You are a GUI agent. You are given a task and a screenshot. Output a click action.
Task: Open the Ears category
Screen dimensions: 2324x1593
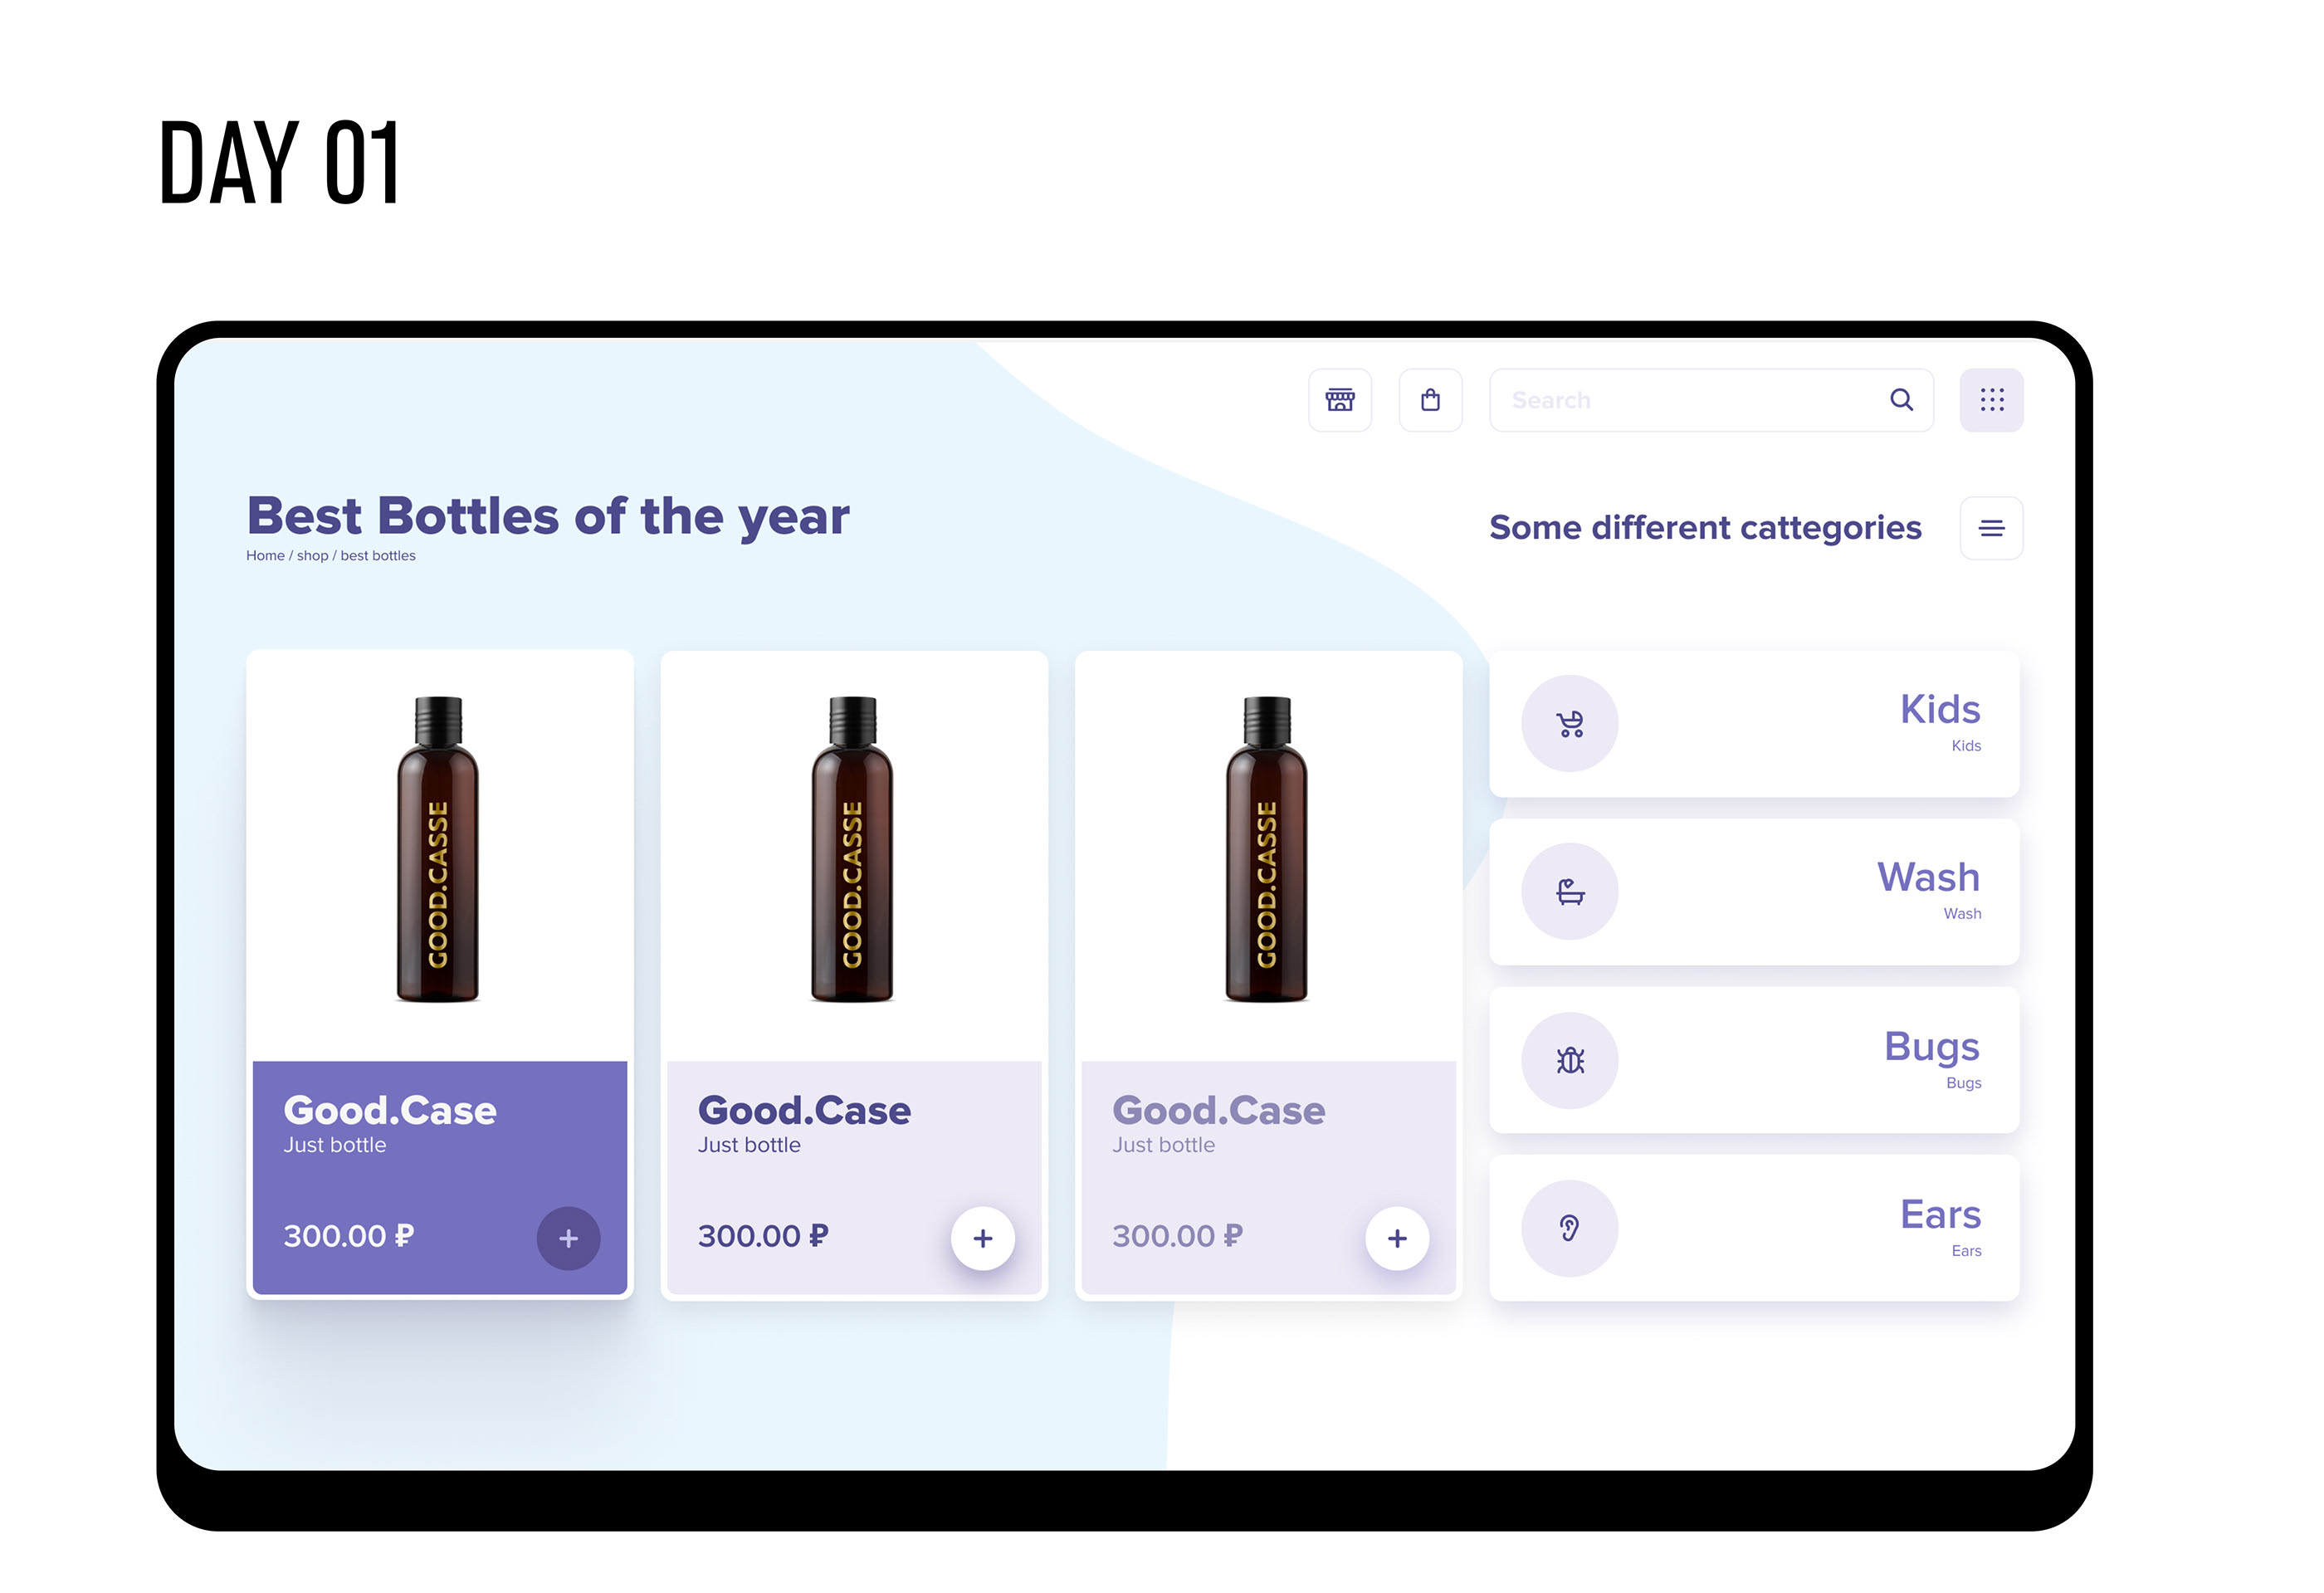[1939, 1215]
